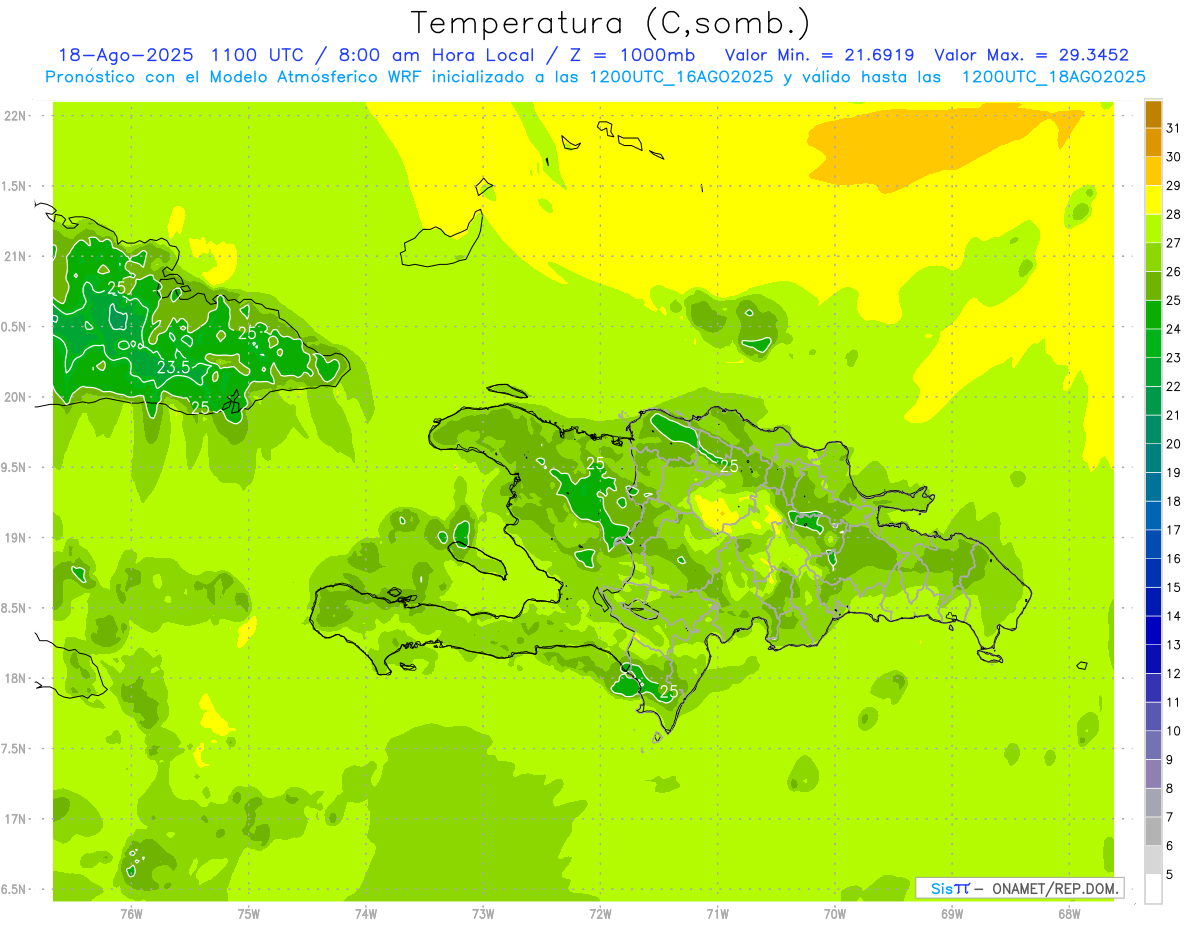Viewport: 1200px width, 927px height.
Task: Click the legend value '6'
Action: [x=1170, y=847]
